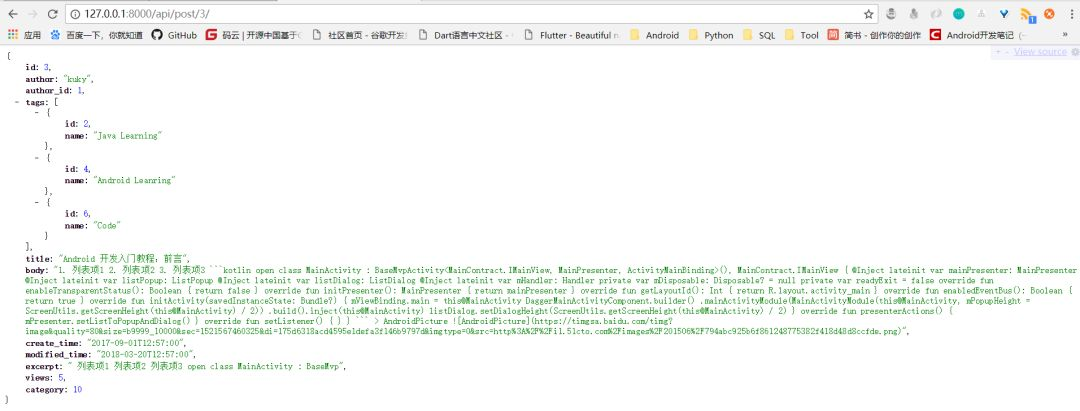Open the Tool bookmarks folder
The width and height of the screenshot is (1080, 411).
[802, 35]
